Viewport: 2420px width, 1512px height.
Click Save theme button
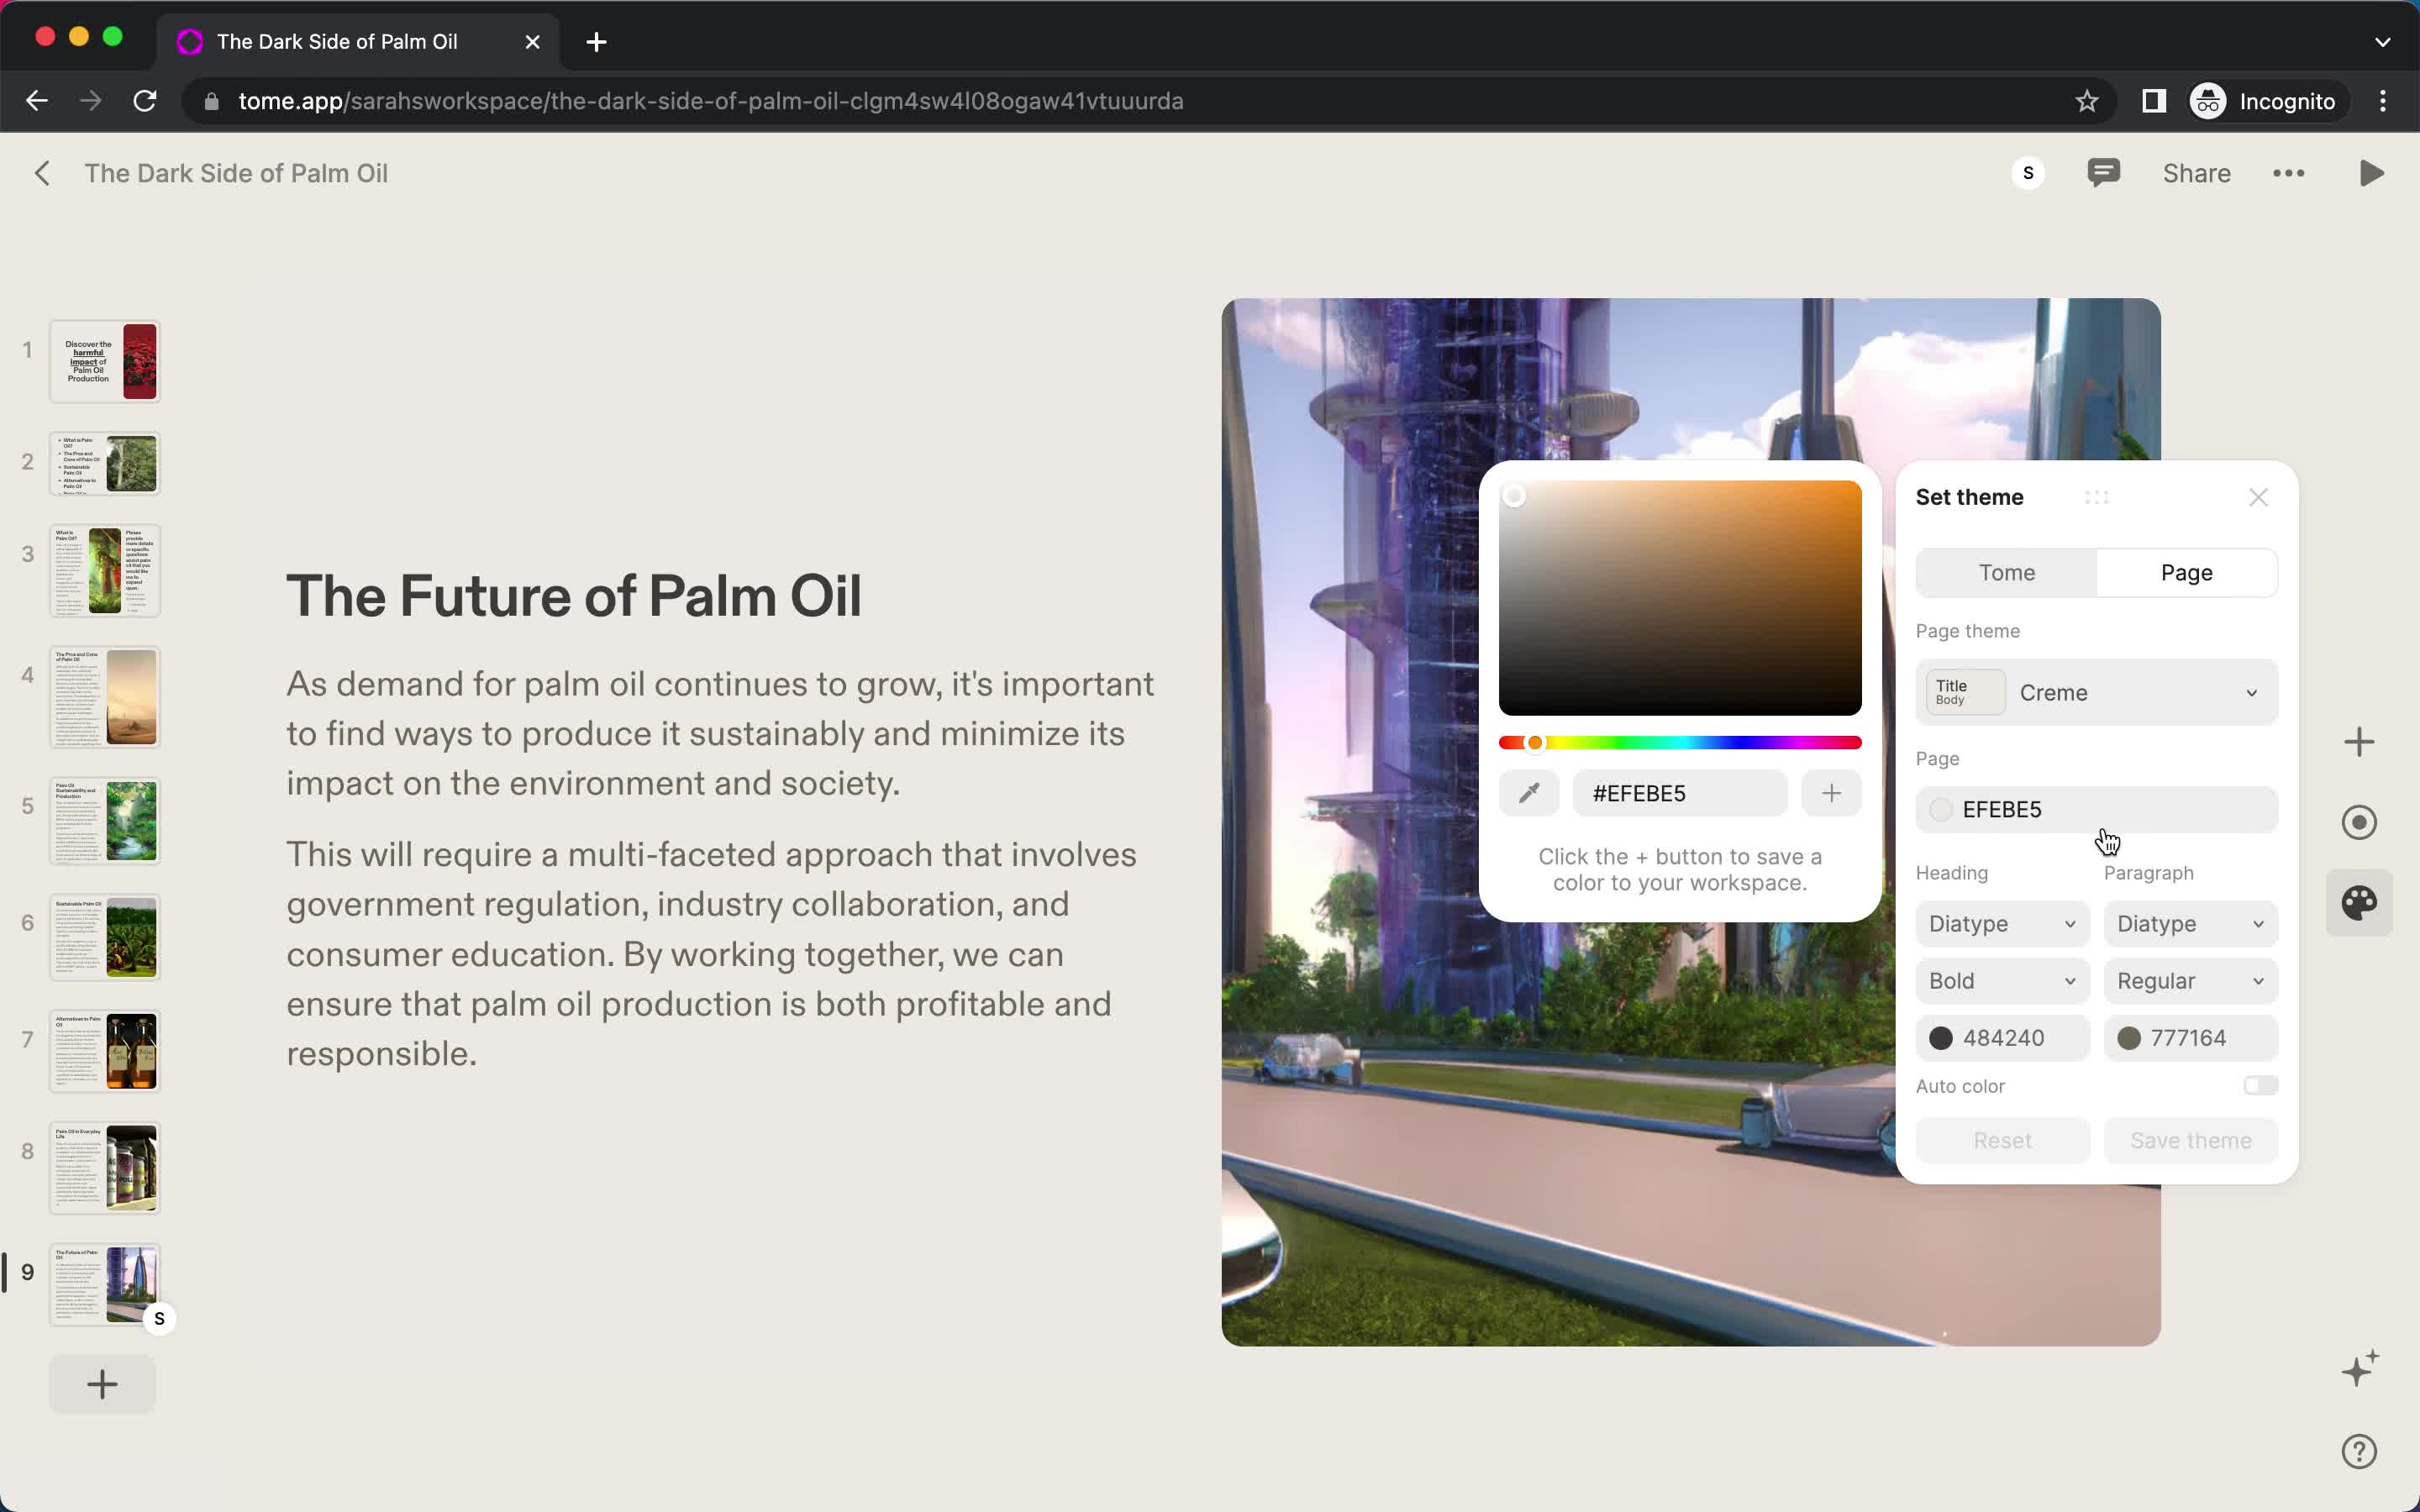pyautogui.click(x=2190, y=1139)
